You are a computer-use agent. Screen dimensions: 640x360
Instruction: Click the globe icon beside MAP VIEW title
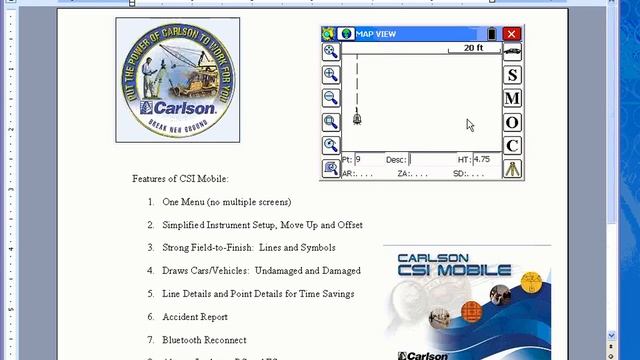pyautogui.click(x=346, y=33)
